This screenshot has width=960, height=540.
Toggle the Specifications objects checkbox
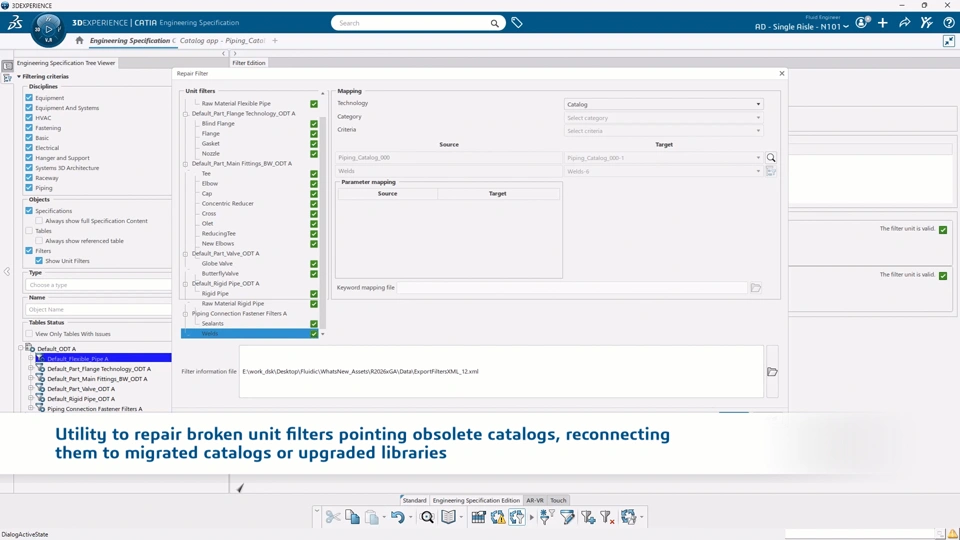(29, 211)
